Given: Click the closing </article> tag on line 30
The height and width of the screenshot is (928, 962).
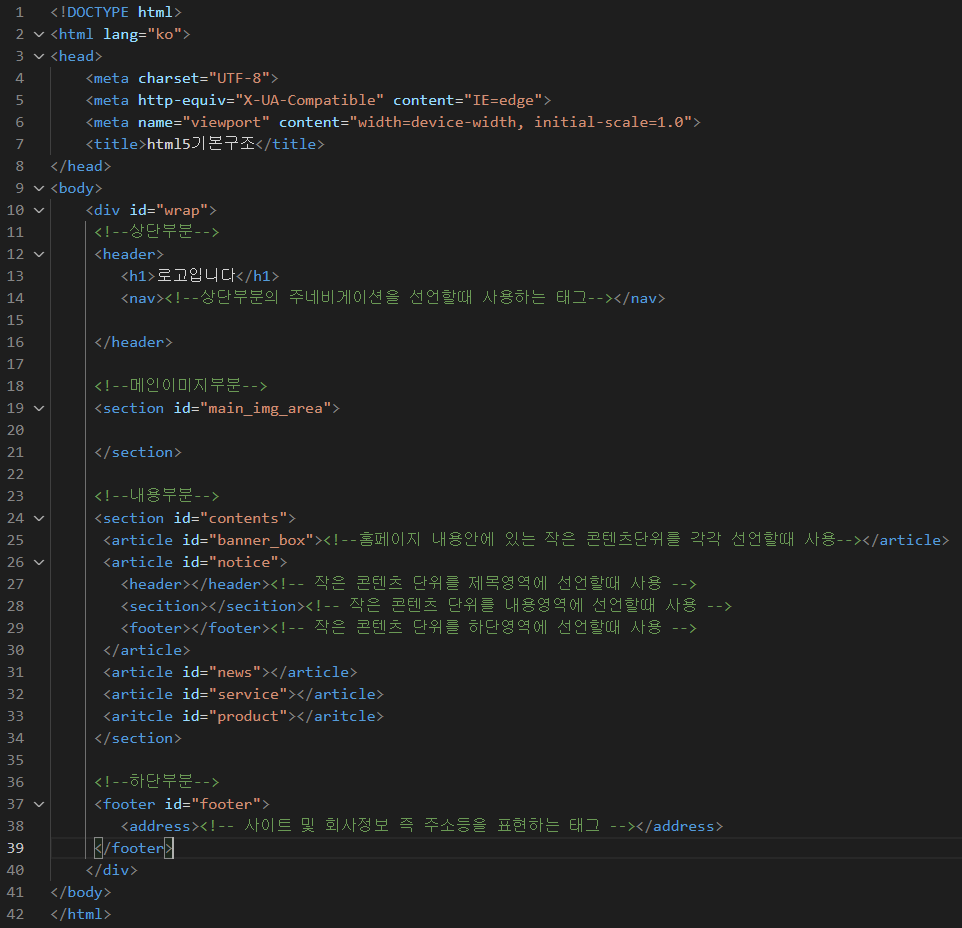Looking at the screenshot, I should pyautogui.click(x=147, y=651).
